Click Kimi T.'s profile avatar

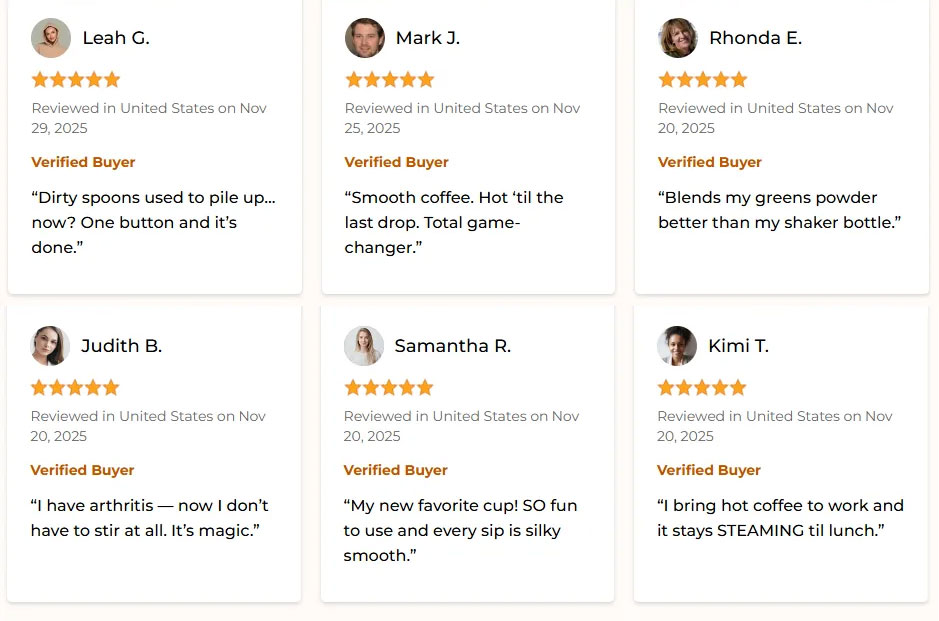pyautogui.click(x=677, y=346)
